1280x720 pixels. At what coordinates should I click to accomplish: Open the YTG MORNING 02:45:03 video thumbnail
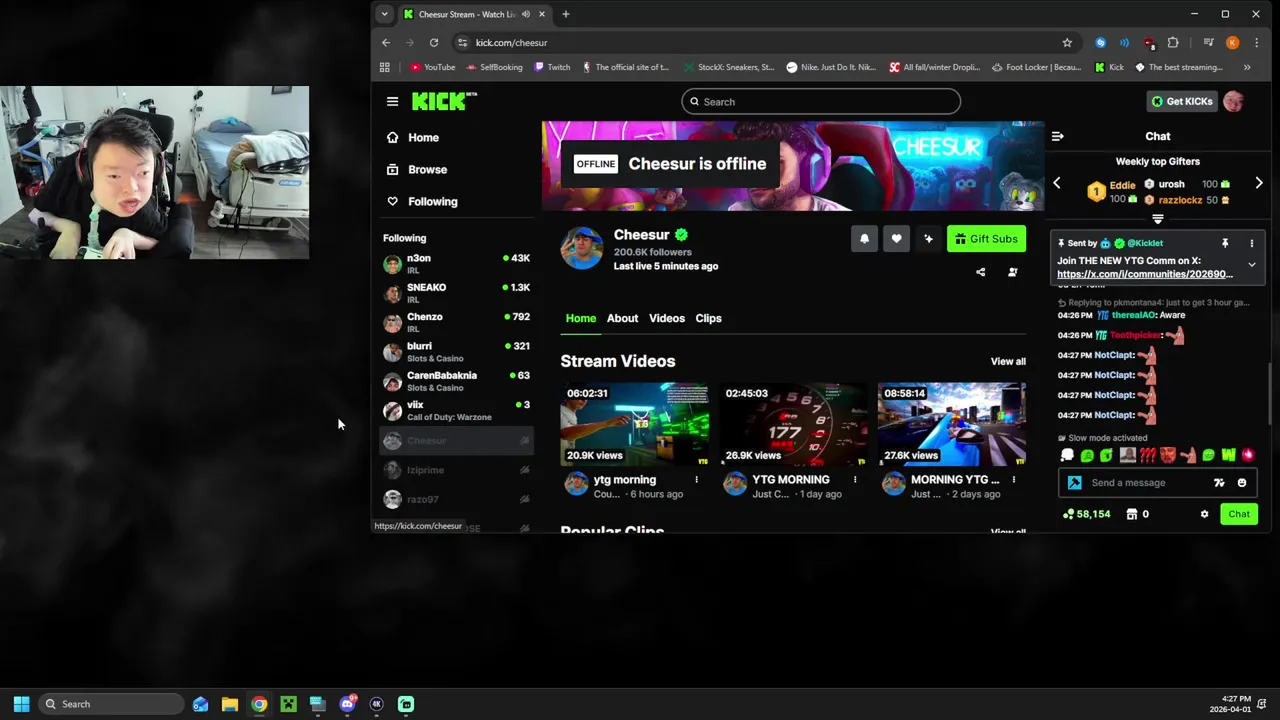coord(793,424)
